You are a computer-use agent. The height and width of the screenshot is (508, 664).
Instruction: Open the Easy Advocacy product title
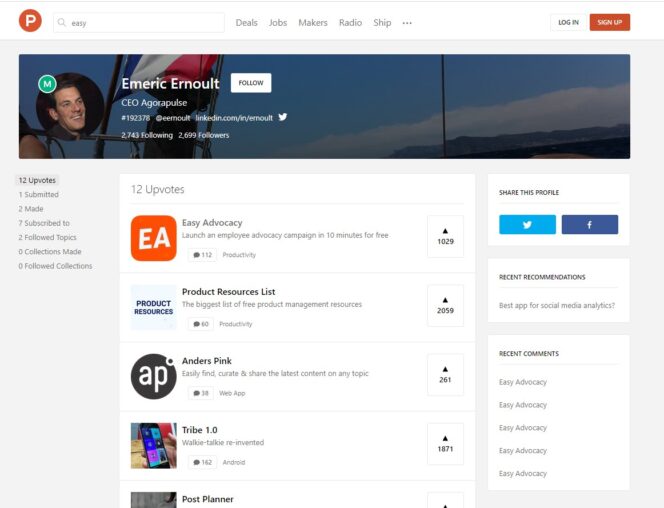coord(212,223)
